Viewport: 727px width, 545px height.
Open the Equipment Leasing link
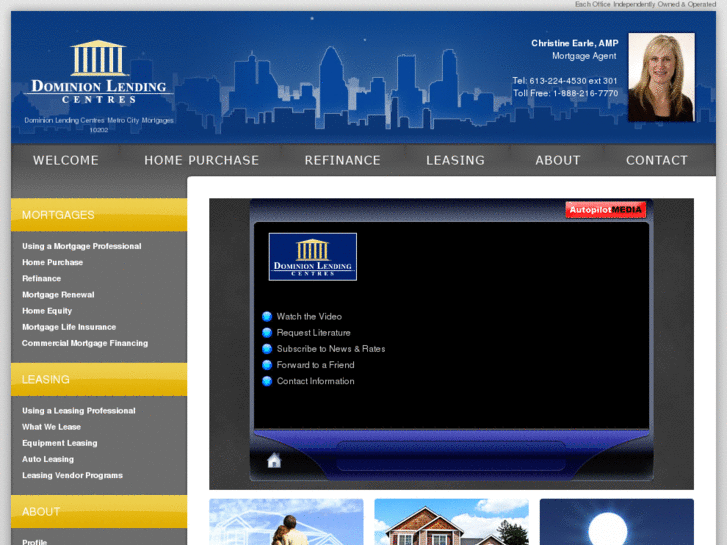point(60,443)
